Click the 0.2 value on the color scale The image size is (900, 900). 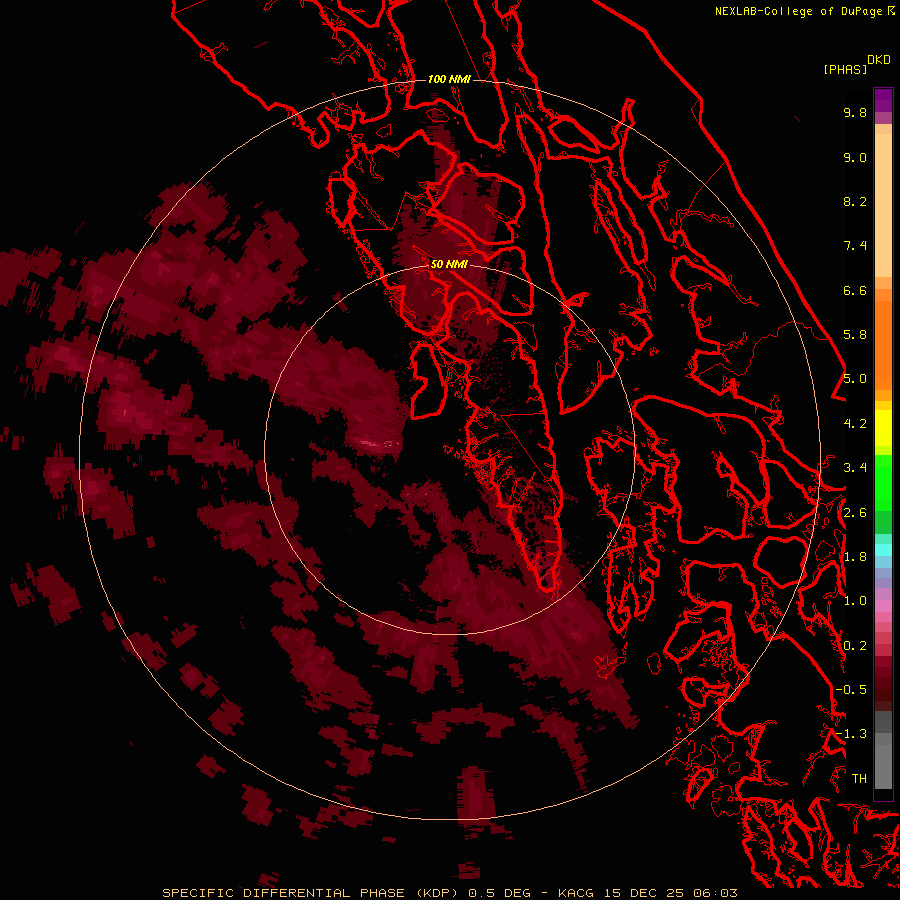click(855, 646)
